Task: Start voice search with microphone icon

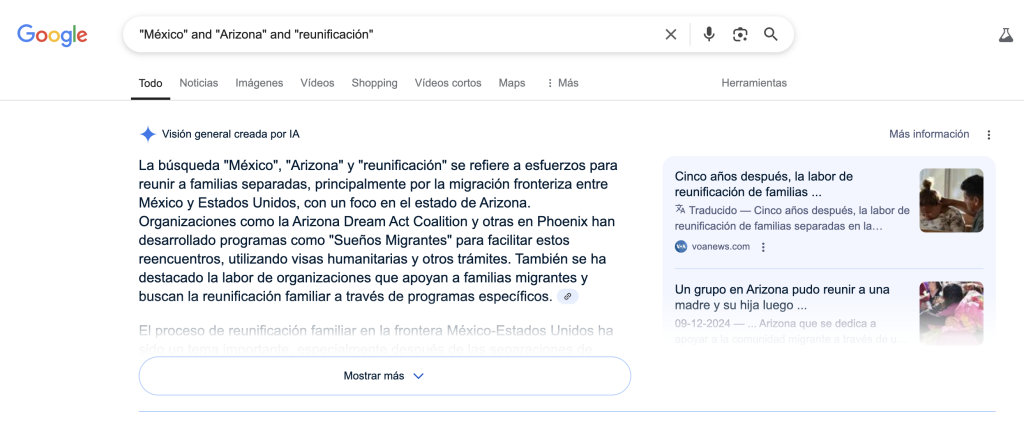Action: (709, 35)
